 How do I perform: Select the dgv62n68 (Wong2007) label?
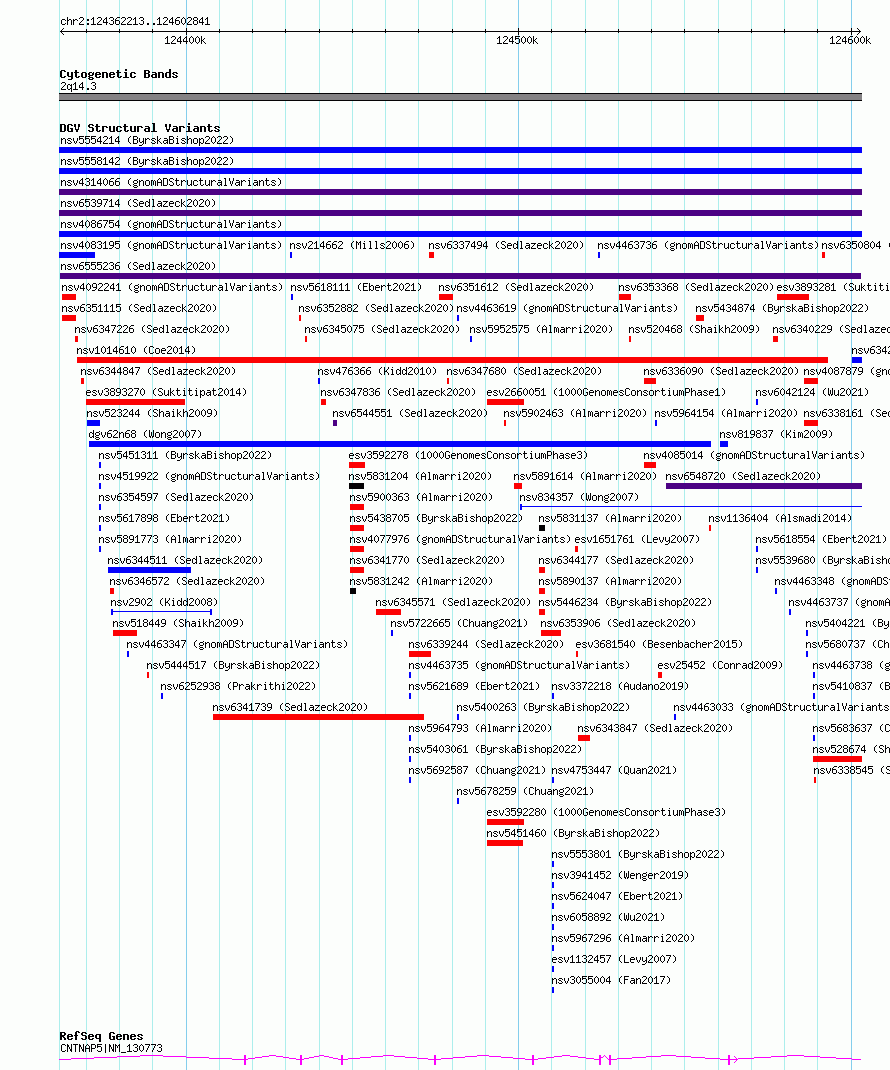145,435
